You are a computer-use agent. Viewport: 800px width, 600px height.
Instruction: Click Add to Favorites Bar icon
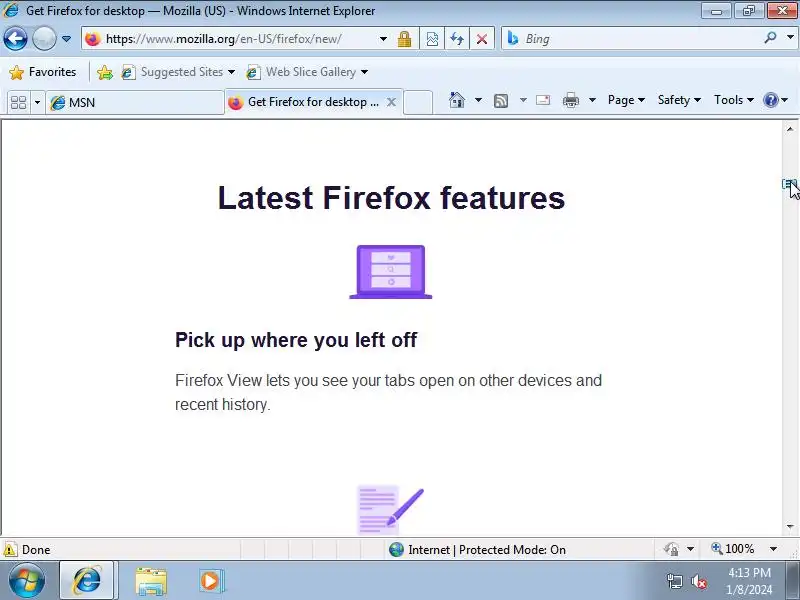105,72
